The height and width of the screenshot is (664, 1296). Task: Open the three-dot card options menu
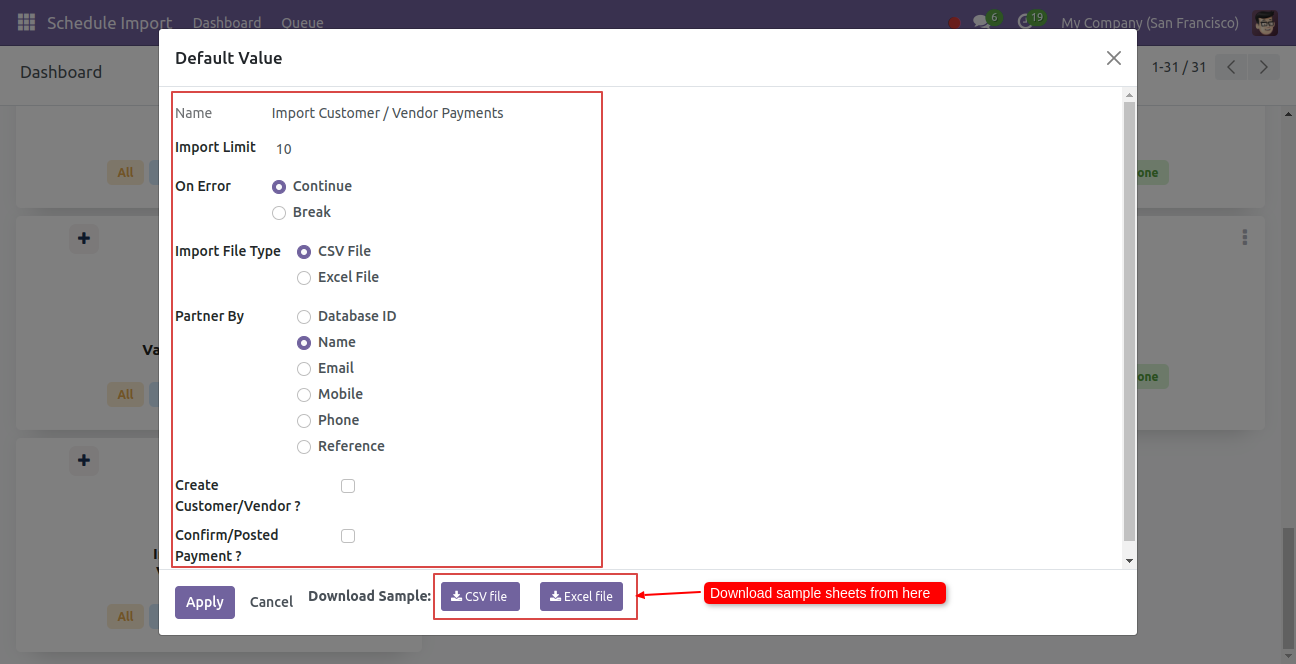(x=1245, y=237)
